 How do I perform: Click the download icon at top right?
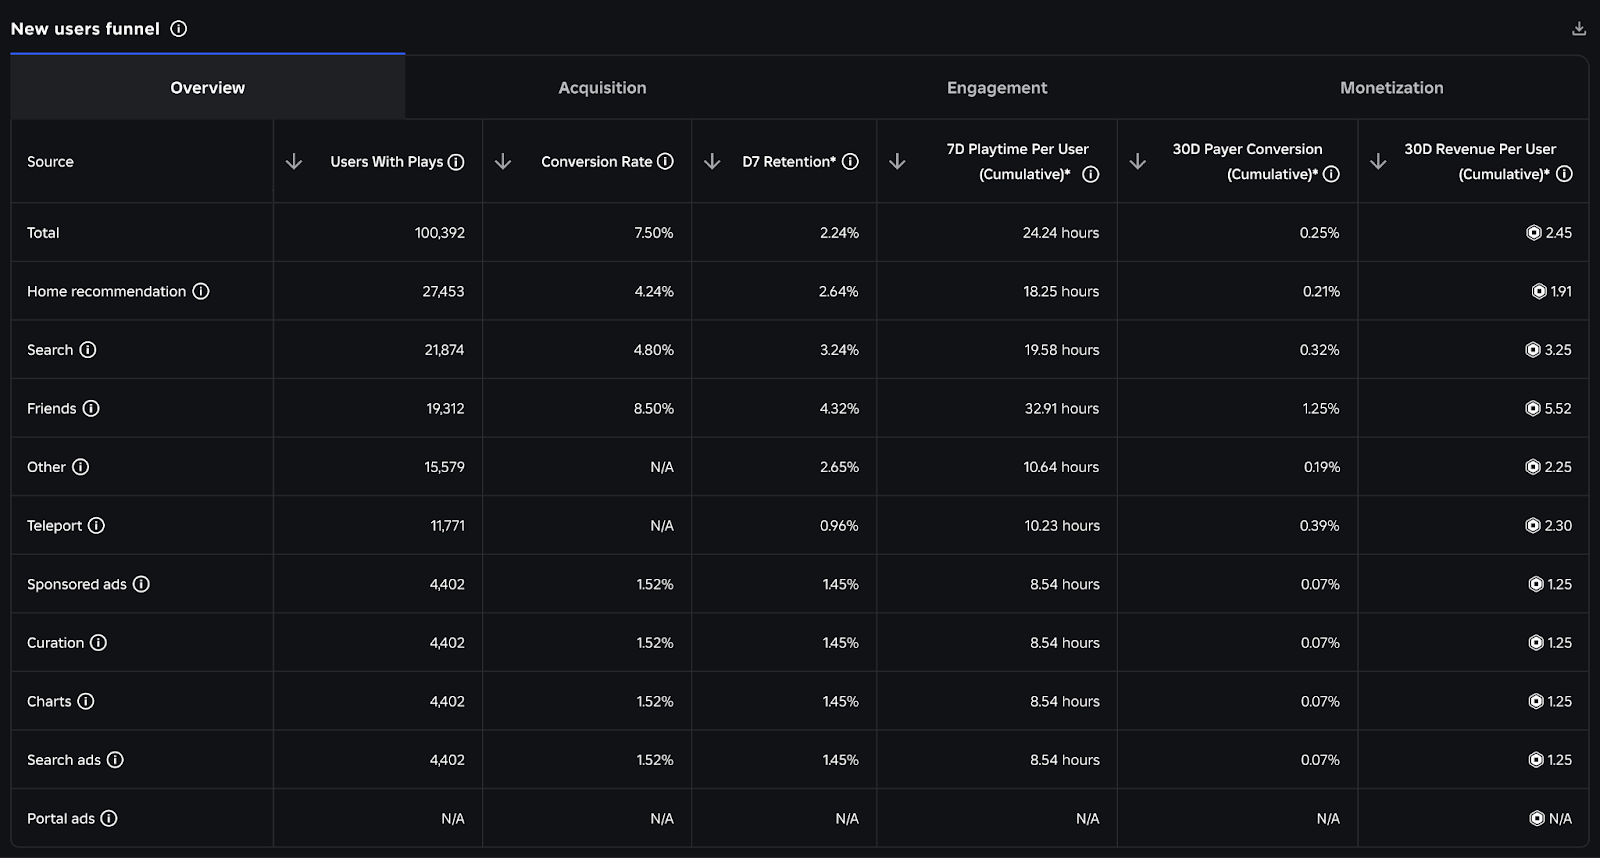1579,29
